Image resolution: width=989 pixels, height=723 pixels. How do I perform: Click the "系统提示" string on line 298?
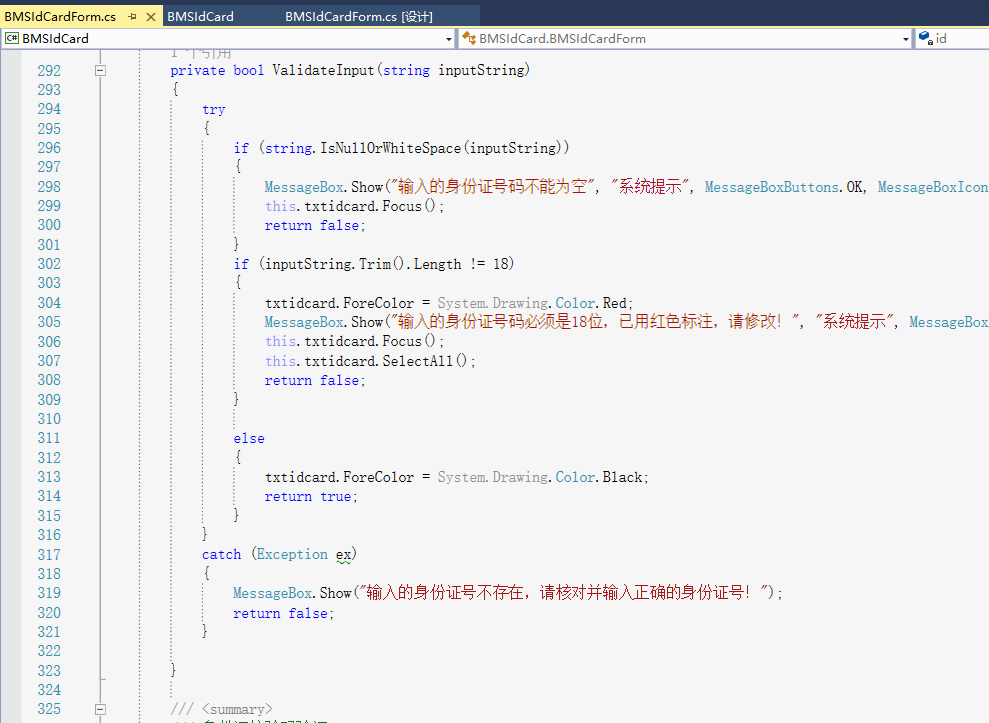point(650,187)
